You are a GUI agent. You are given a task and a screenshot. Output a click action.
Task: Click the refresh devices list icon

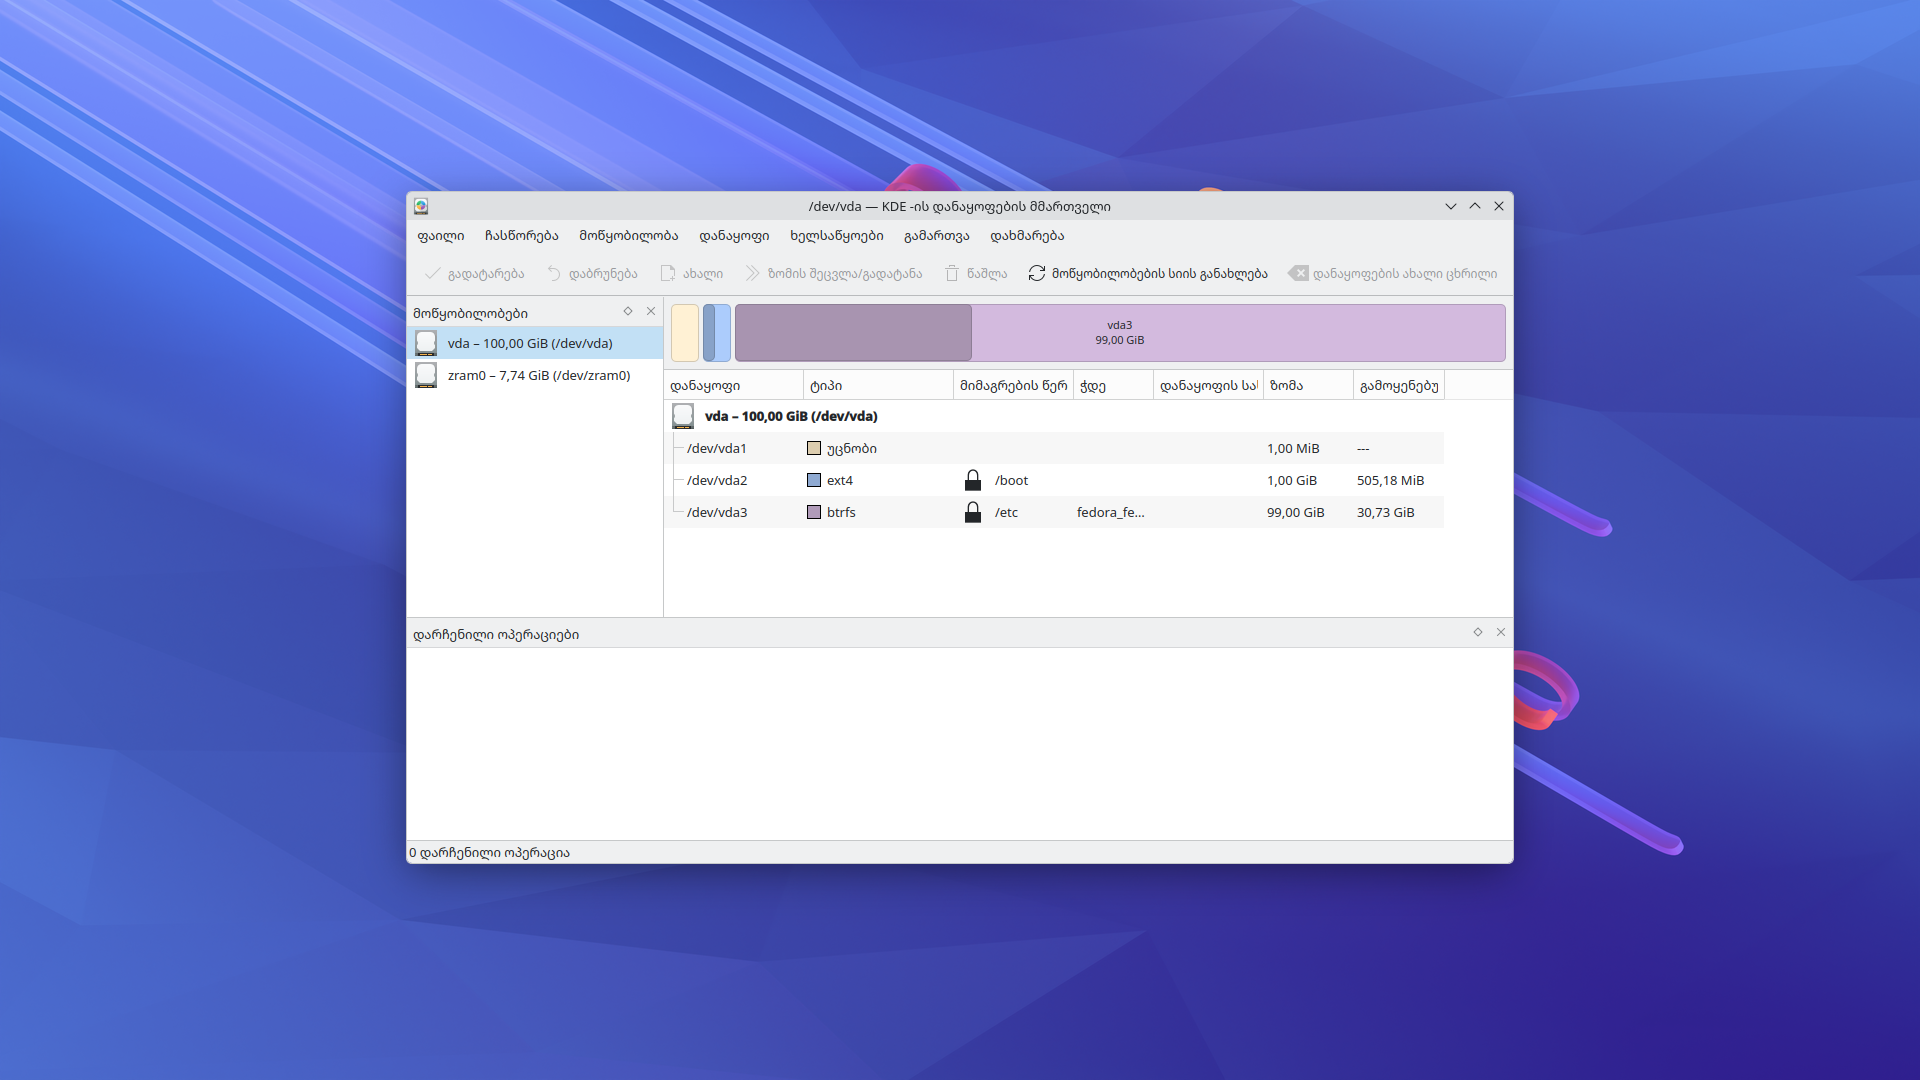(1037, 273)
